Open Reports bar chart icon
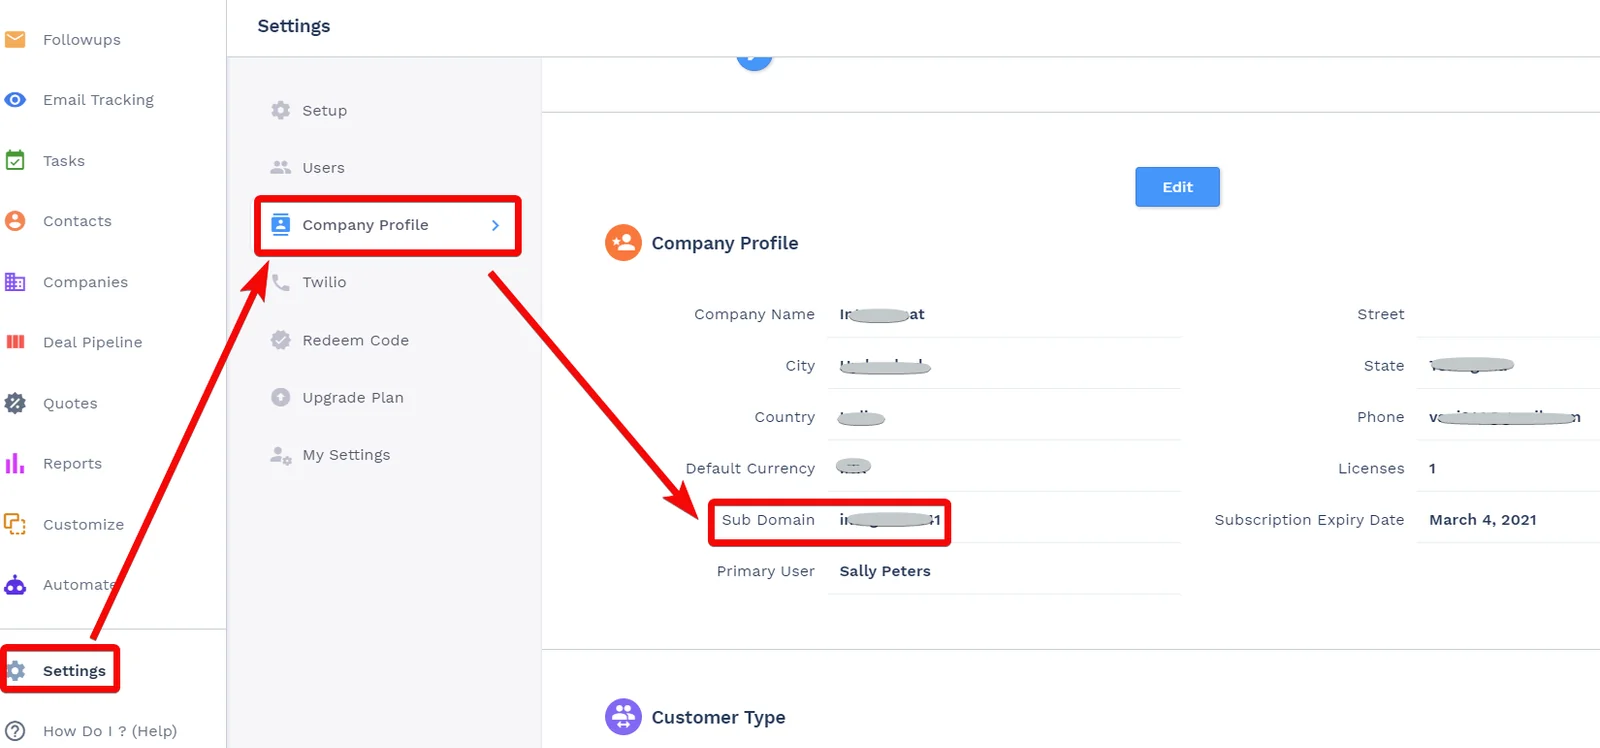 pyautogui.click(x=15, y=463)
